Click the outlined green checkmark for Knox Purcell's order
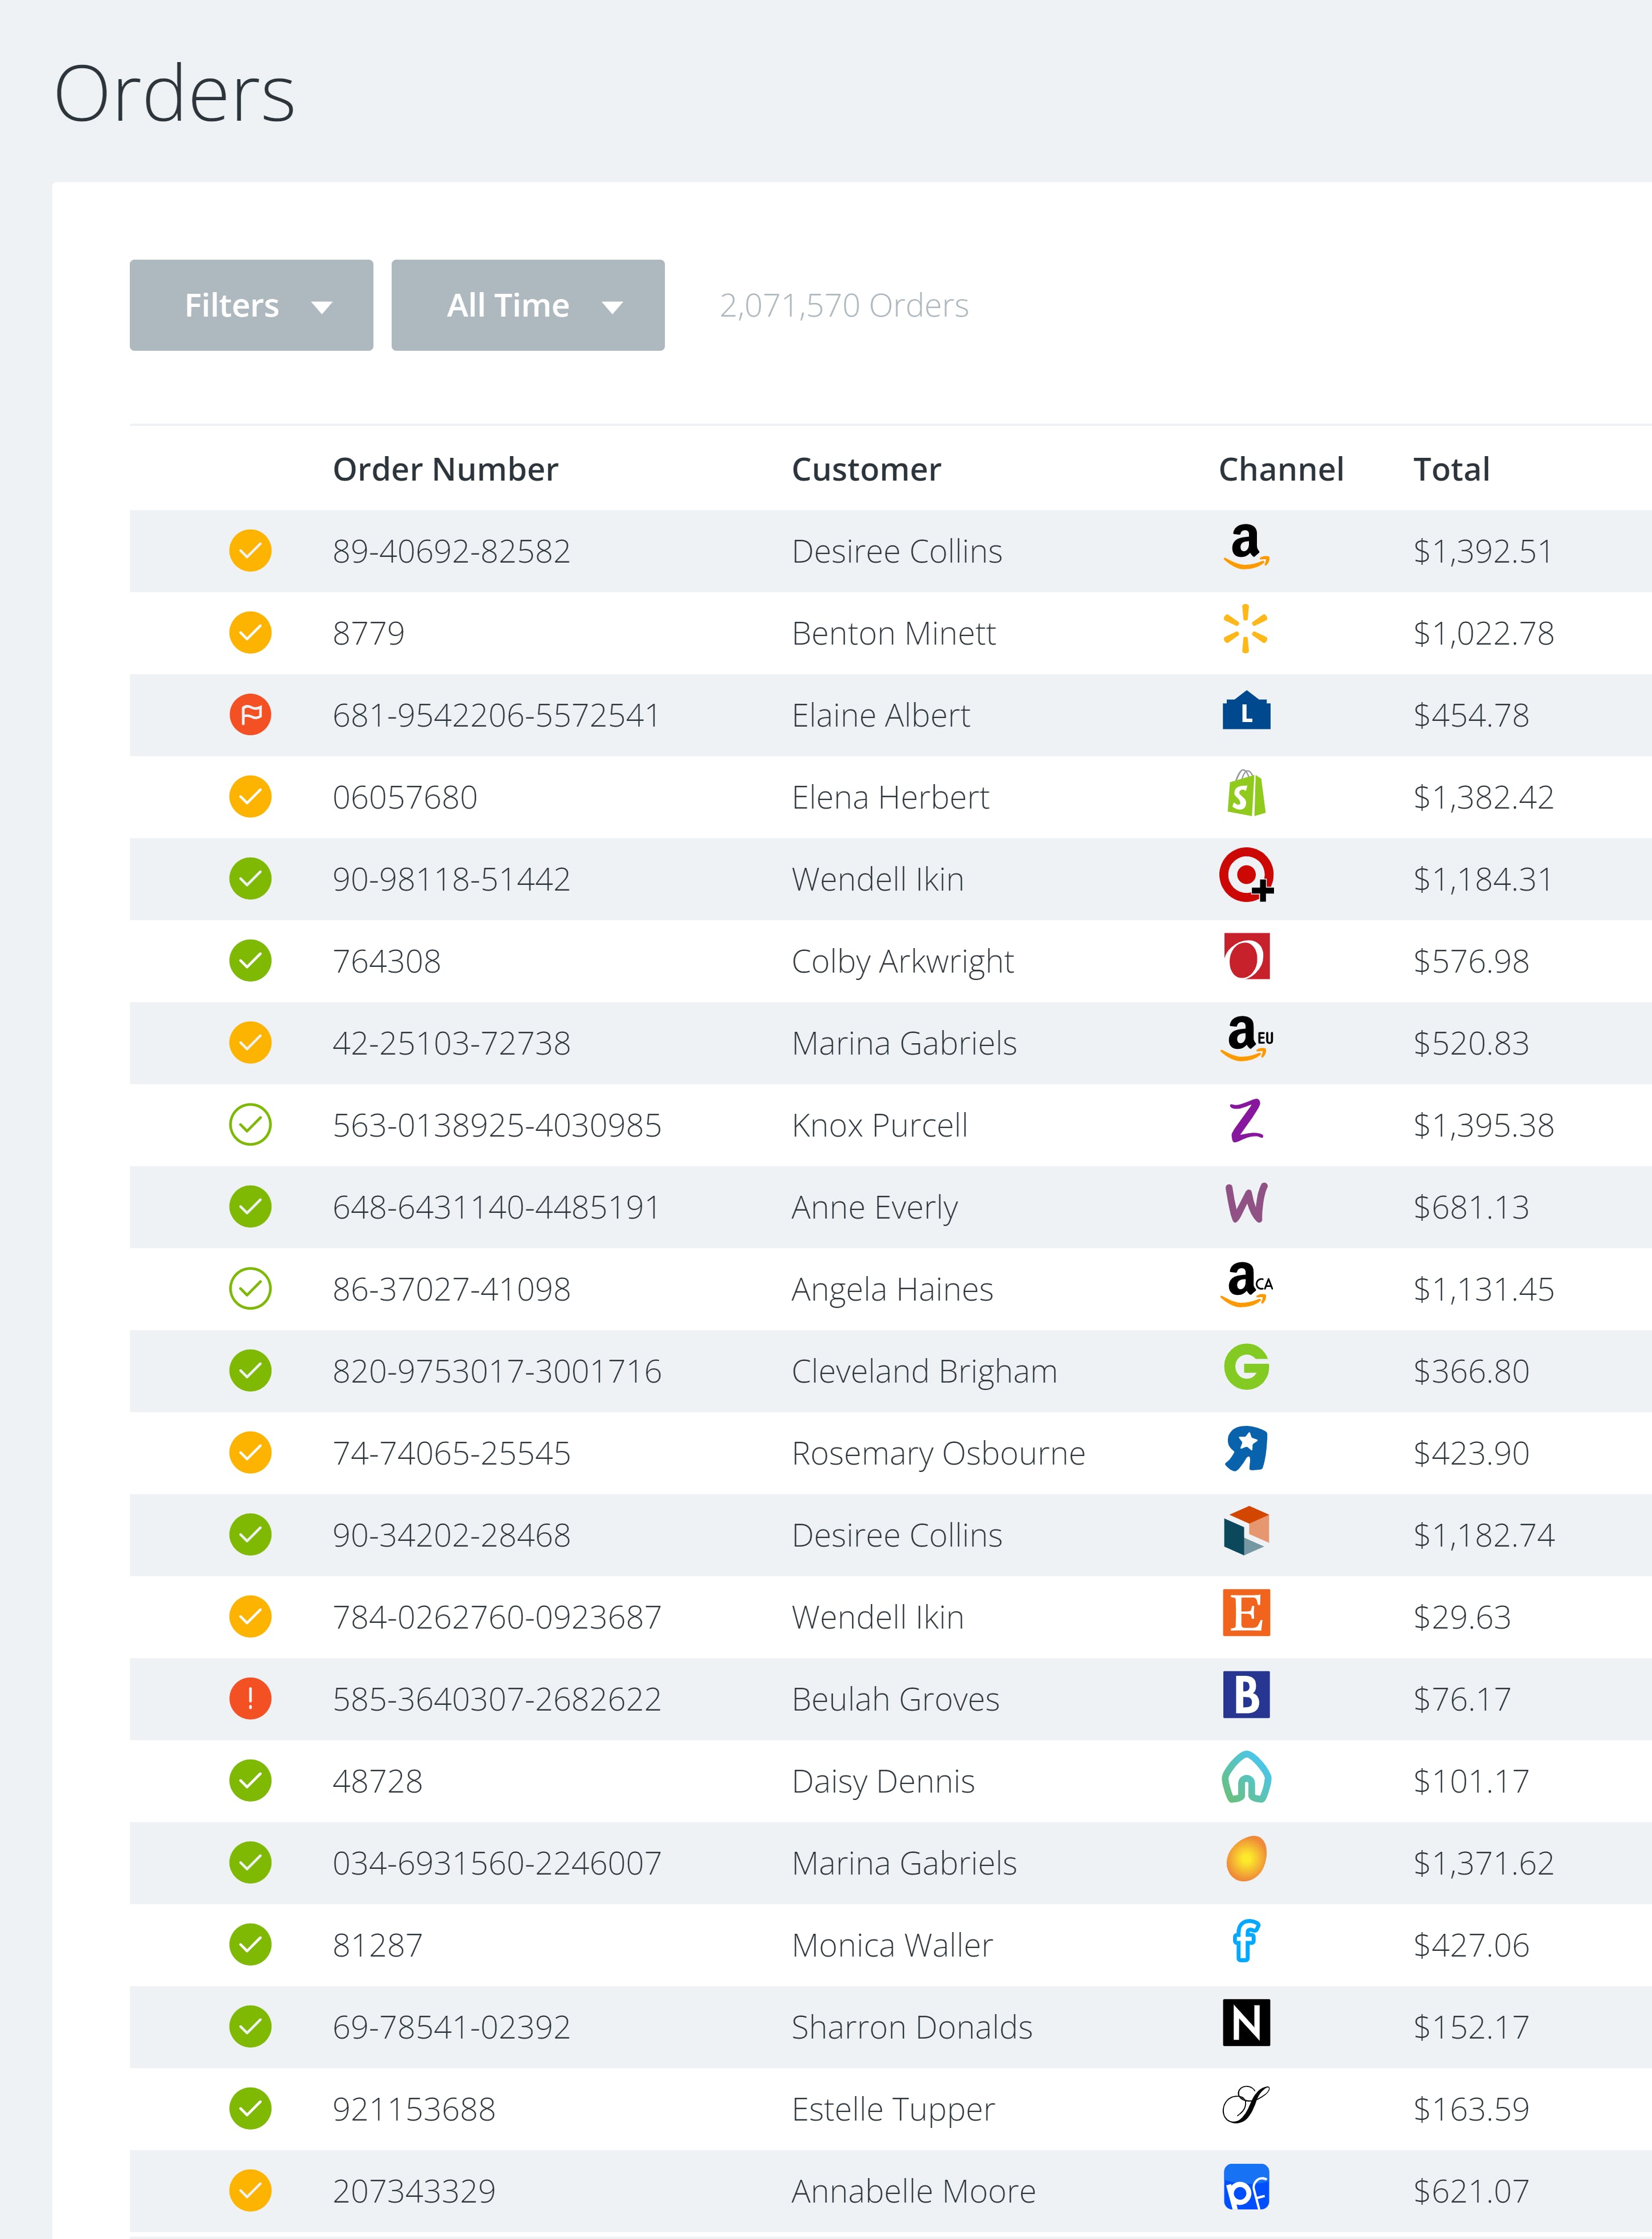1652x2239 pixels. [x=250, y=1125]
